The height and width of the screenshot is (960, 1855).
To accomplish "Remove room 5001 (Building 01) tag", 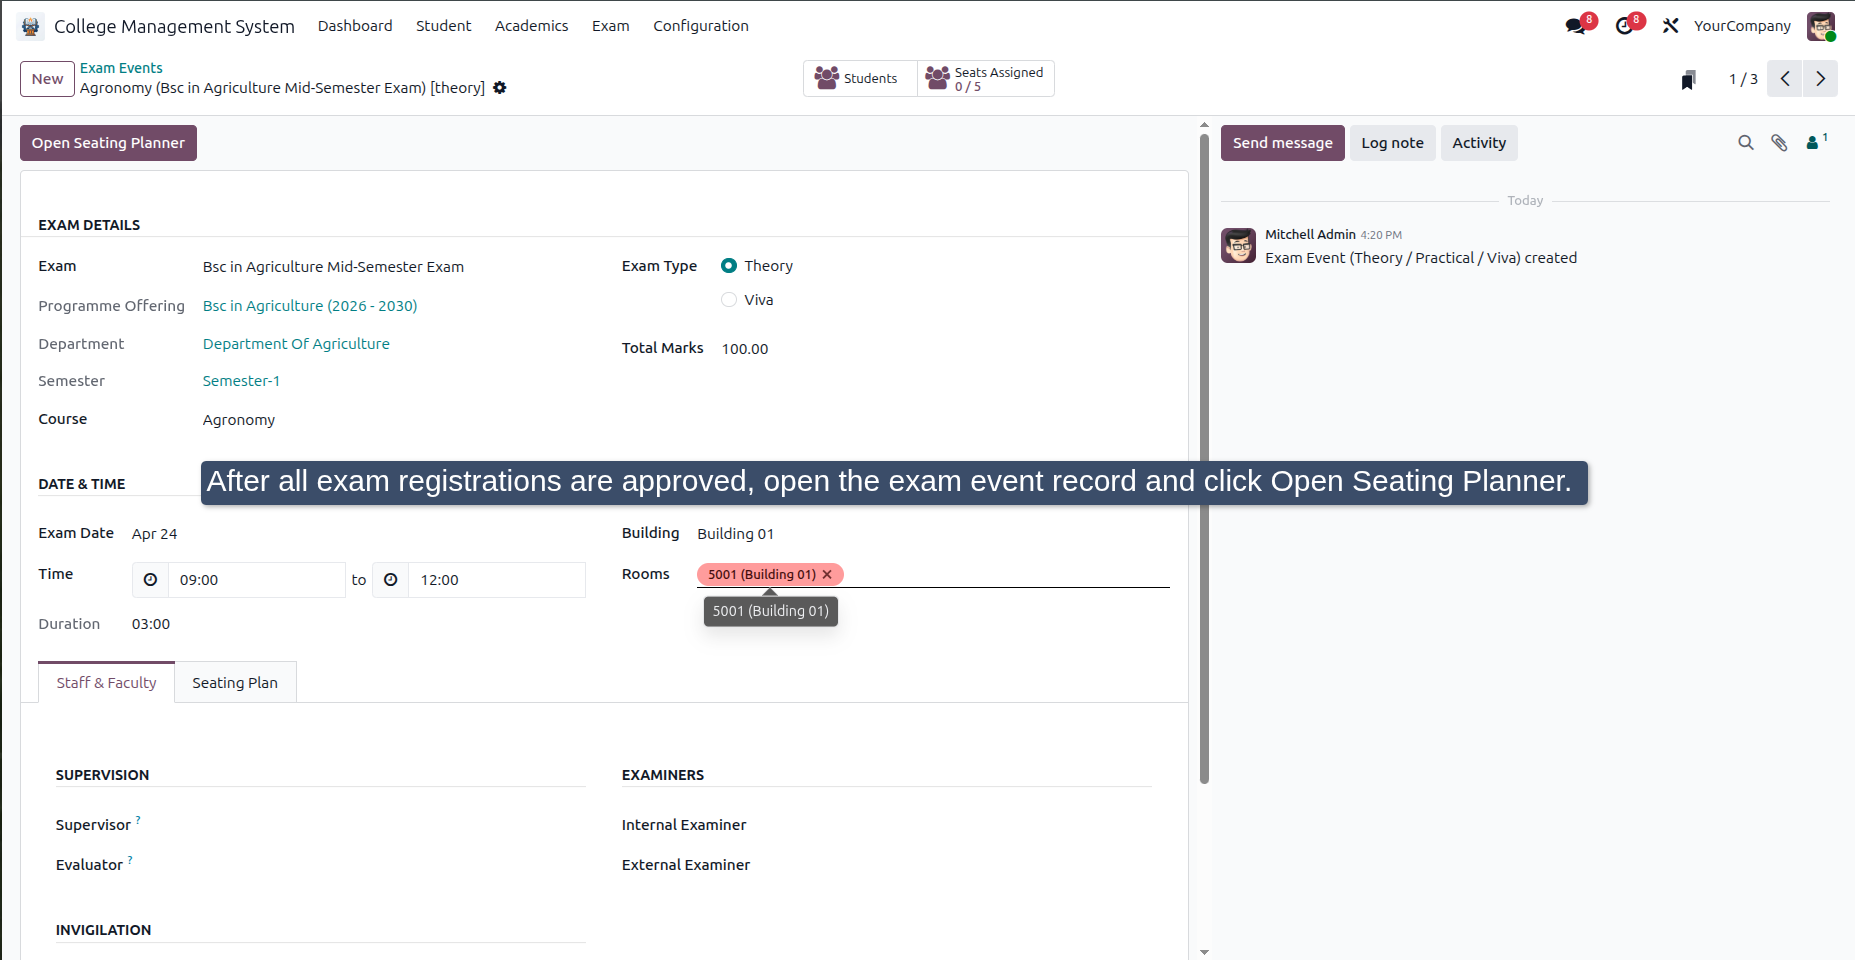I will [827, 575].
